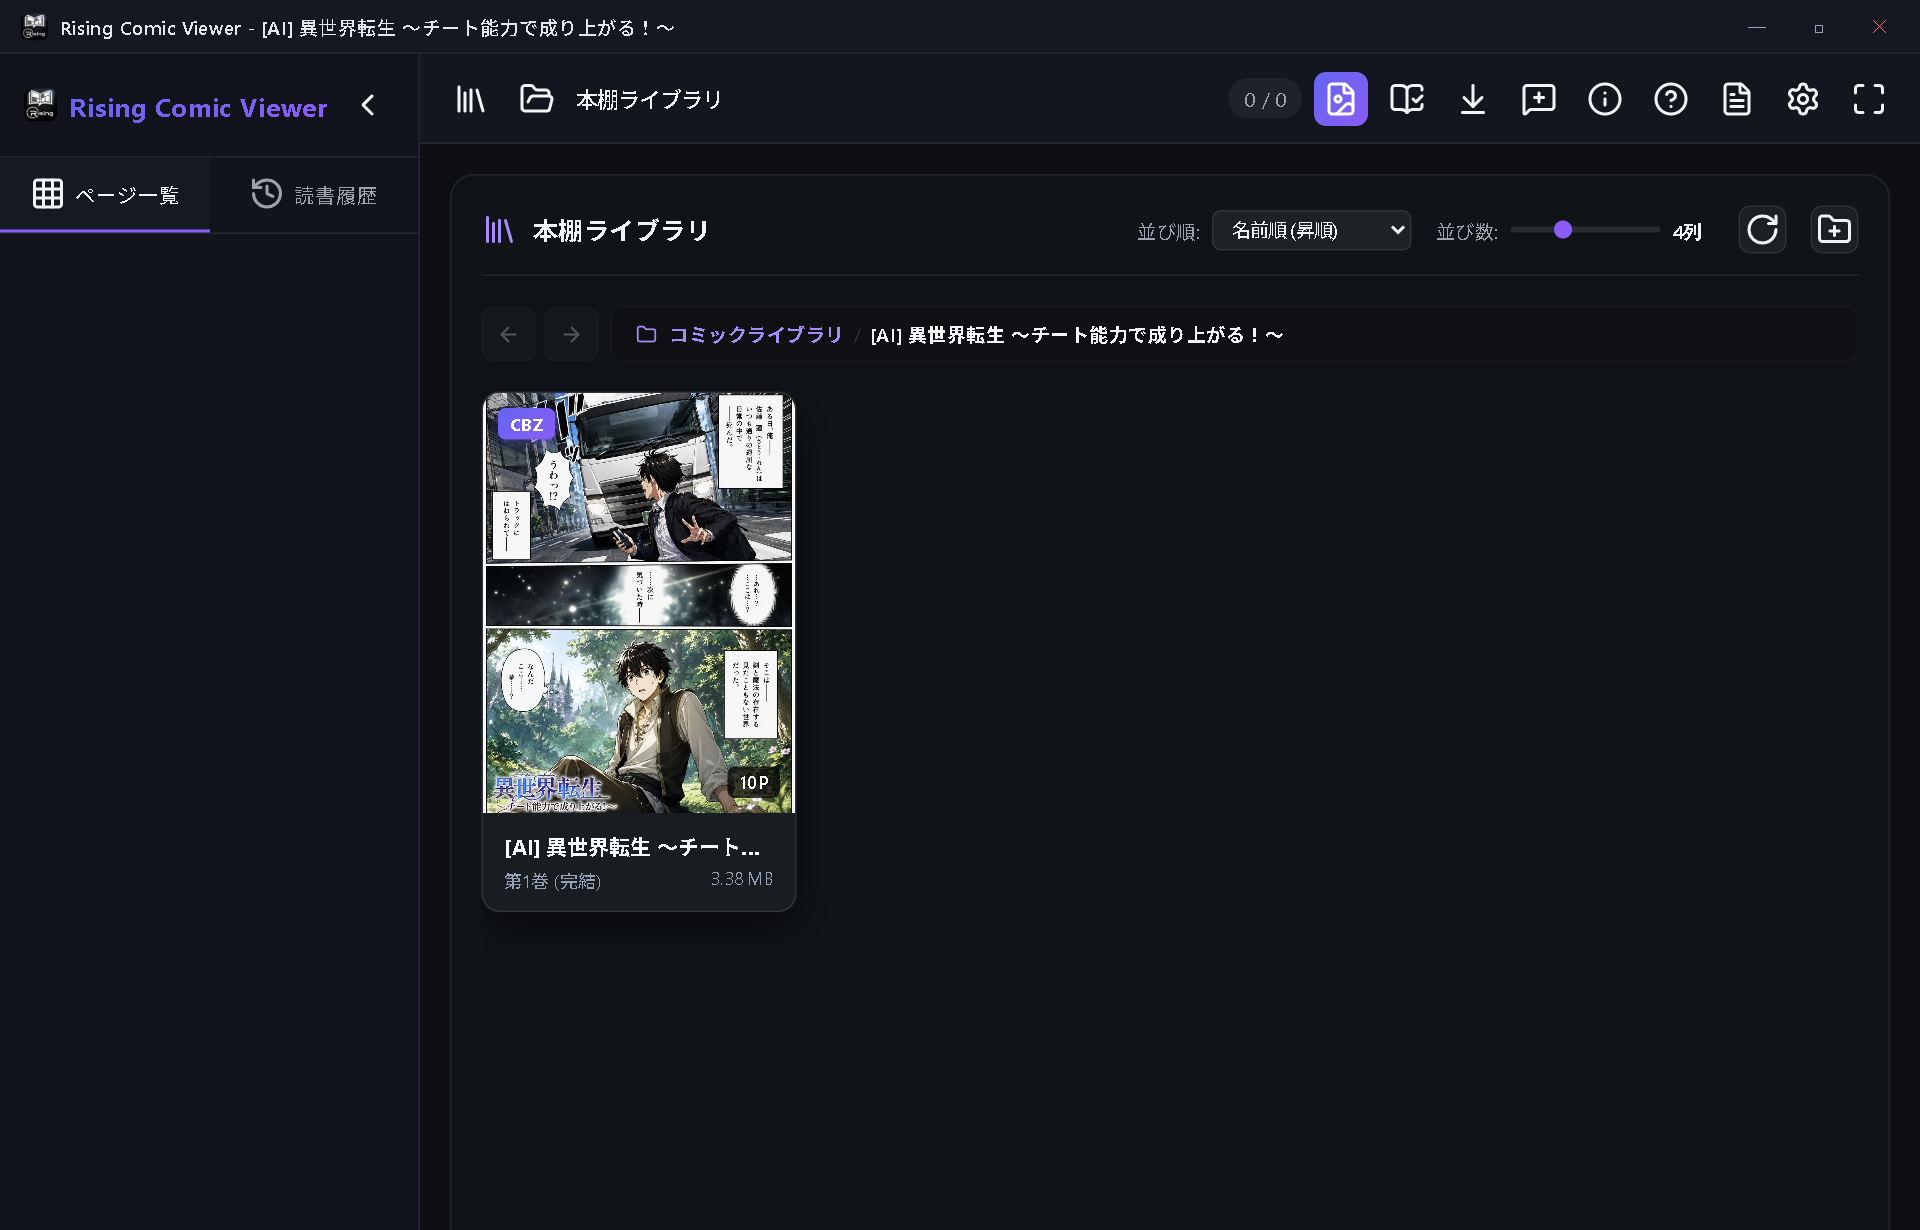
Task: Click the CBZ format badge on the cover
Action: [526, 424]
